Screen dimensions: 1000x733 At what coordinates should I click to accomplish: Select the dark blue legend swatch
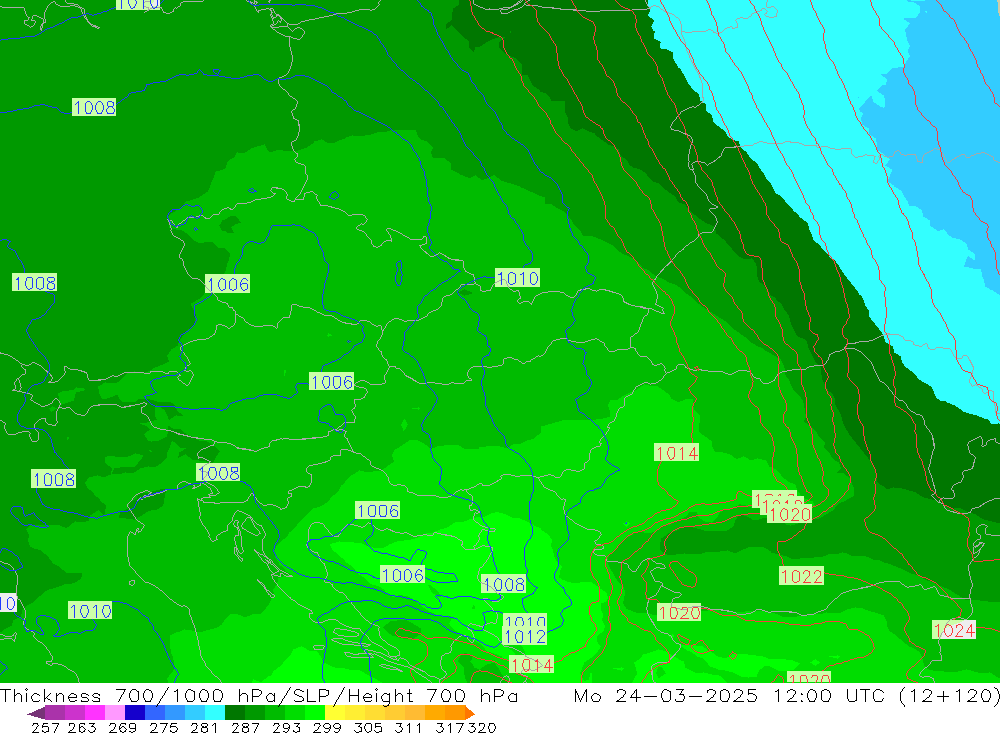tap(135, 713)
